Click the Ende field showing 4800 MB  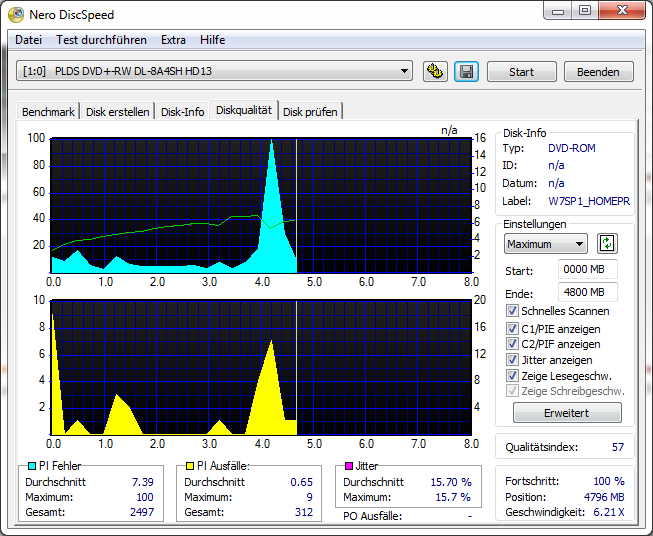(x=588, y=292)
